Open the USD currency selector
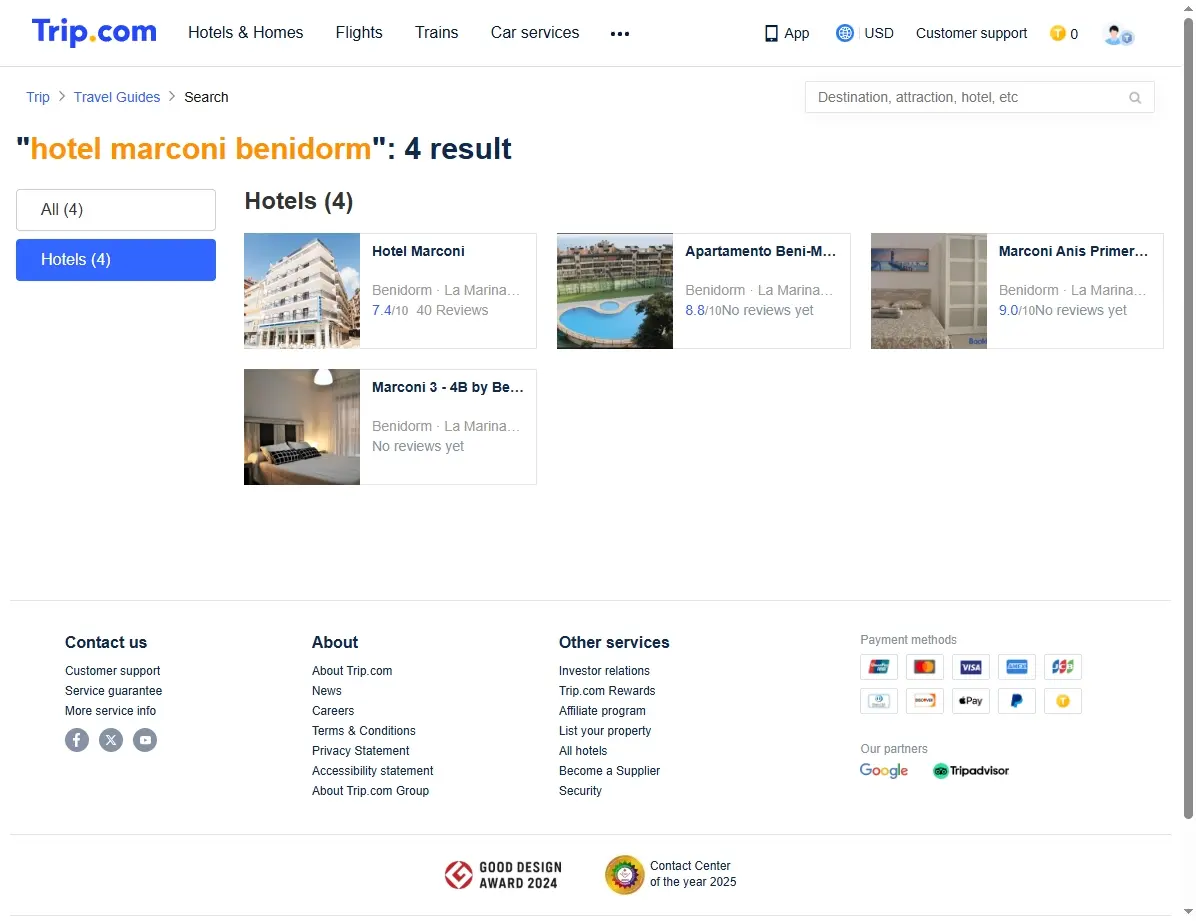Image resolution: width=1196 pixels, height=921 pixels. 879,33
